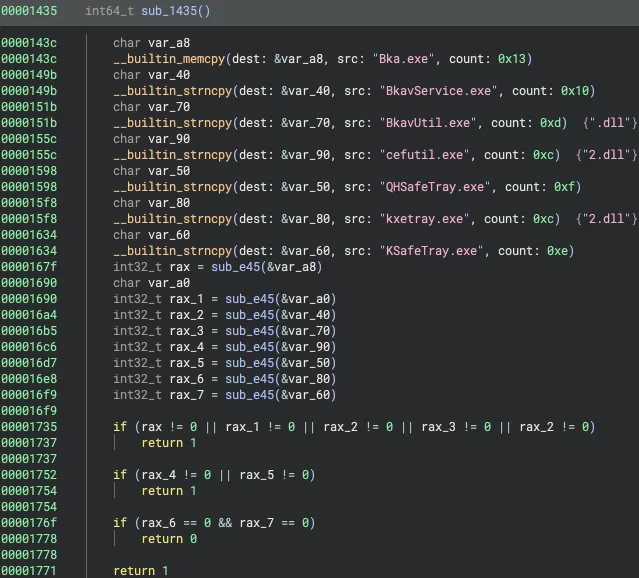Click the count value 0x10
This screenshot has width=639, height=578.
(575, 91)
